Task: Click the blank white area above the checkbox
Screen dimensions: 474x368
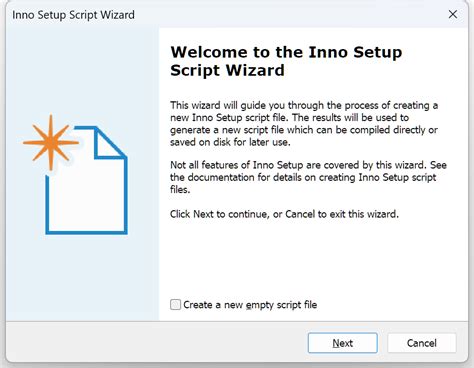Action: point(313,258)
